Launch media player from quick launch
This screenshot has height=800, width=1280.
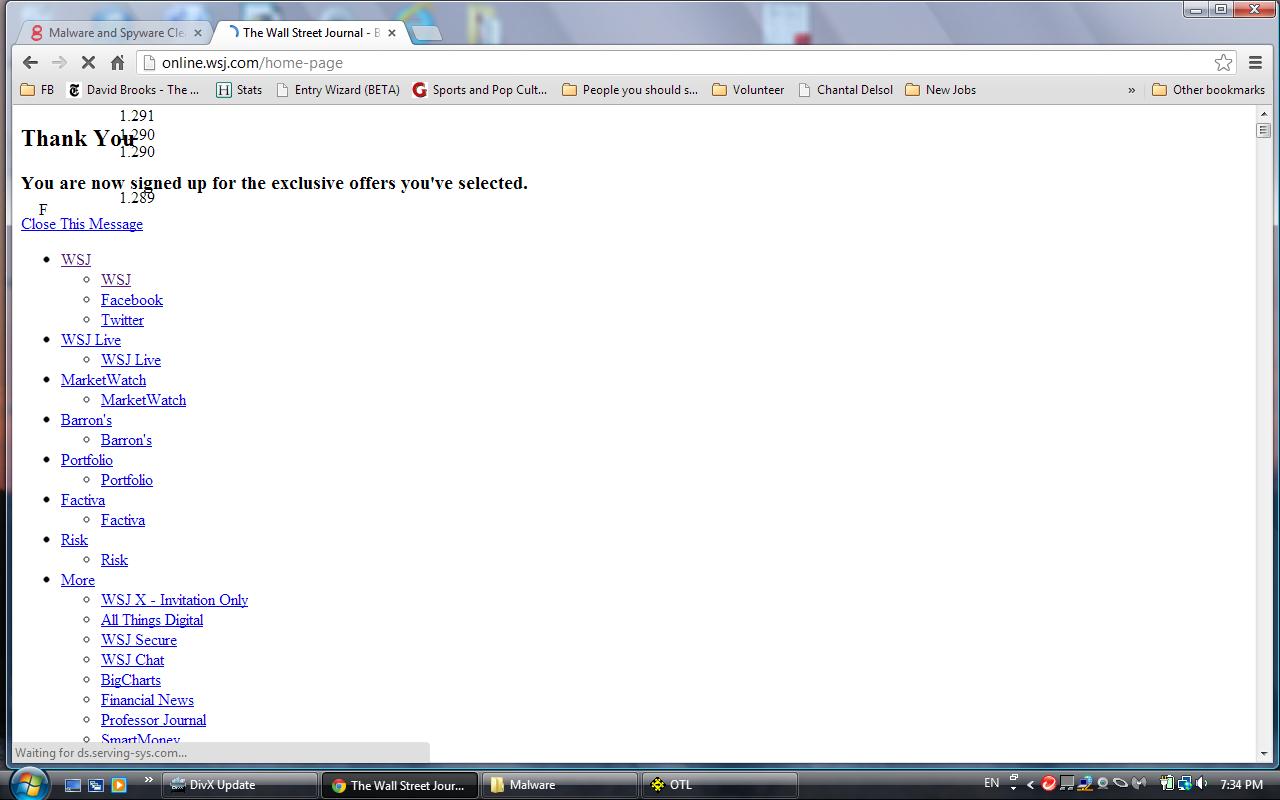[118, 785]
